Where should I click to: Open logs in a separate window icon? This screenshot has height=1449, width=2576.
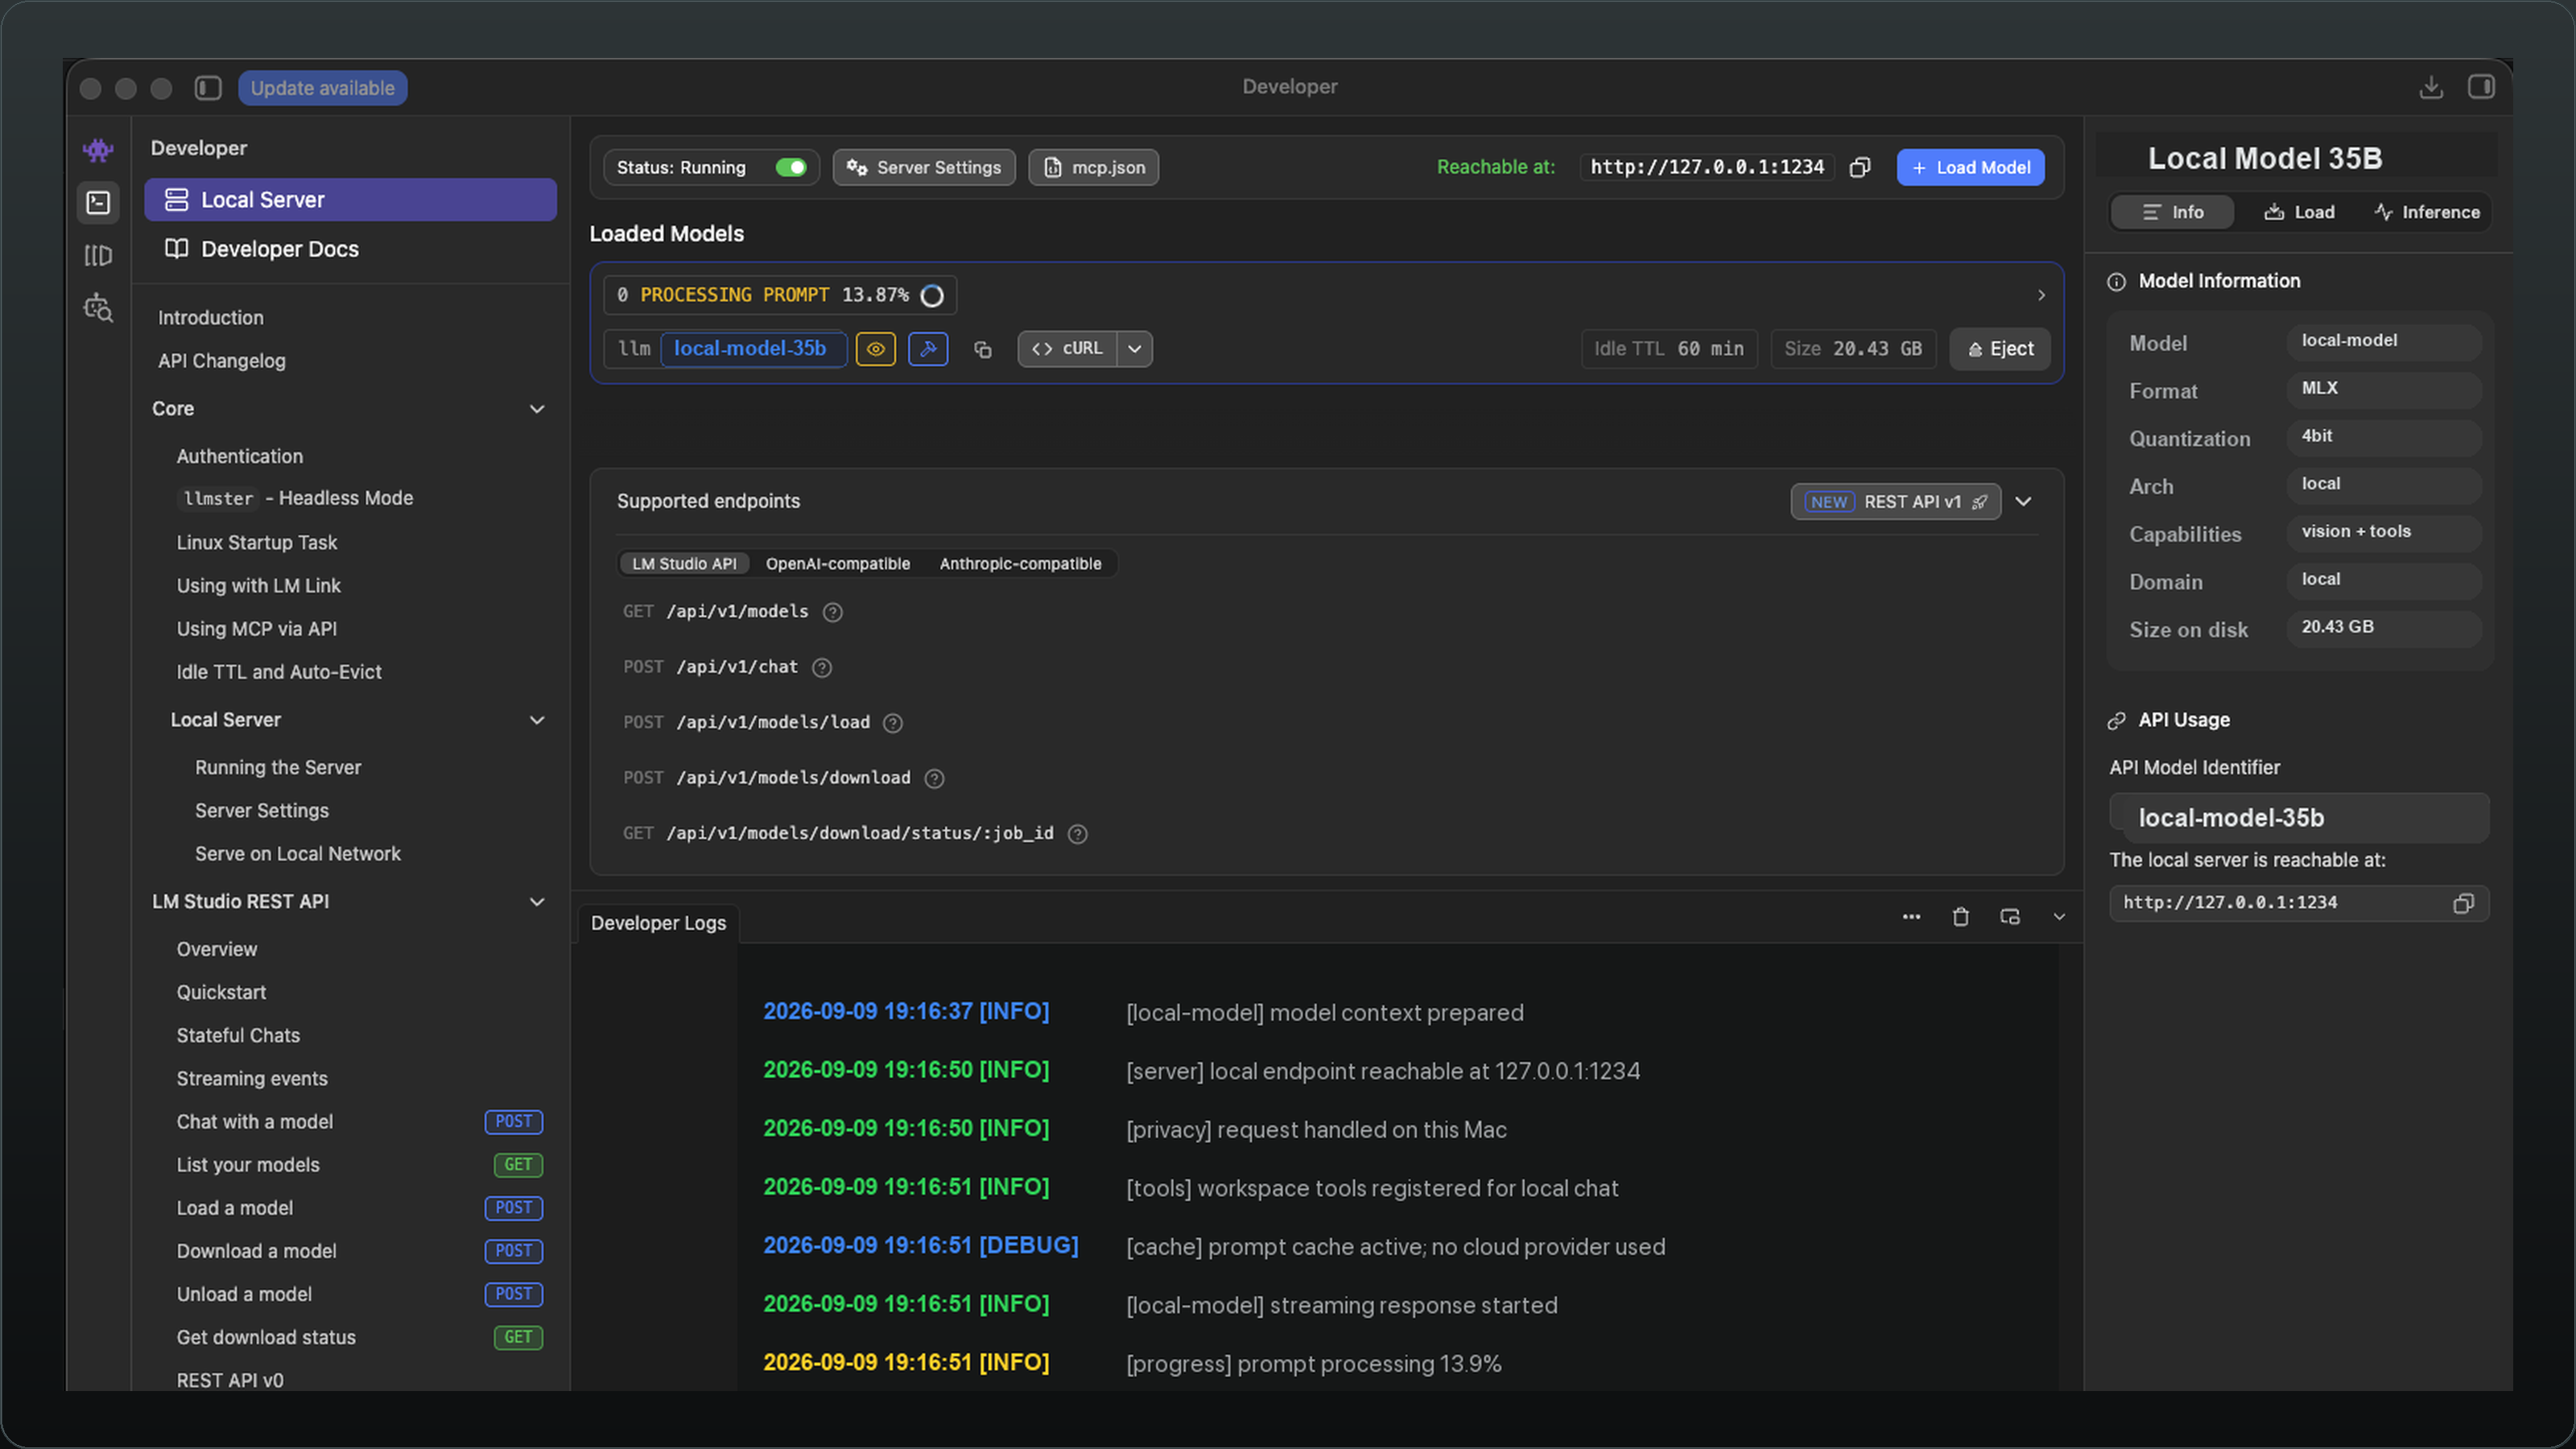pyautogui.click(x=2010, y=917)
